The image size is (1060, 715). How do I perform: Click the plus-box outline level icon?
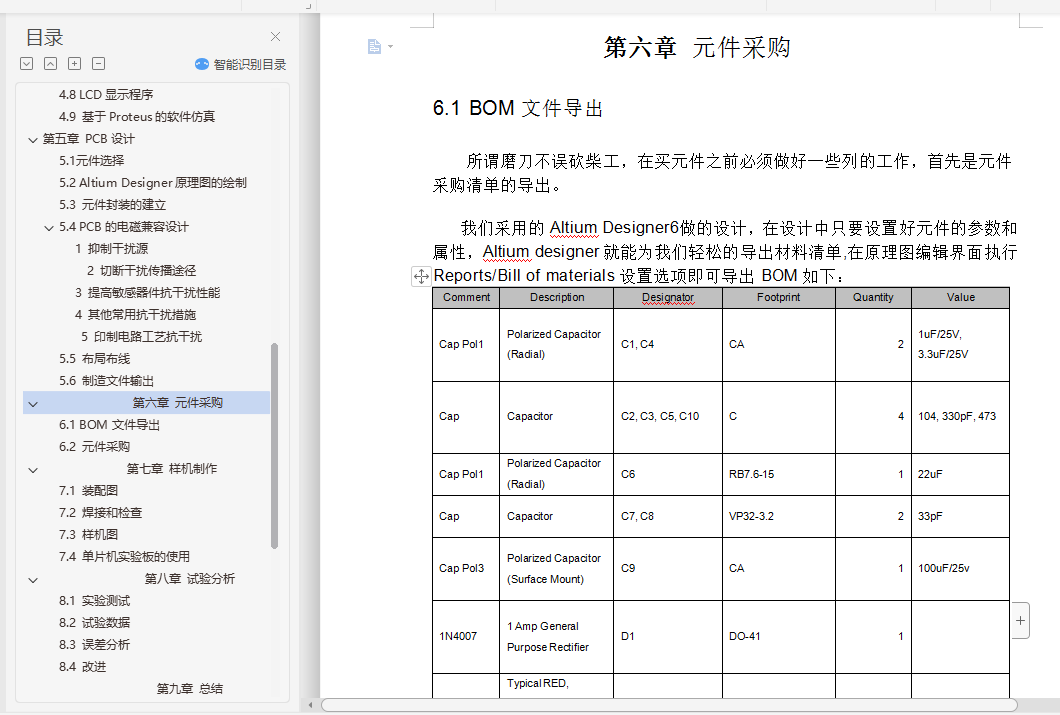tap(74, 64)
